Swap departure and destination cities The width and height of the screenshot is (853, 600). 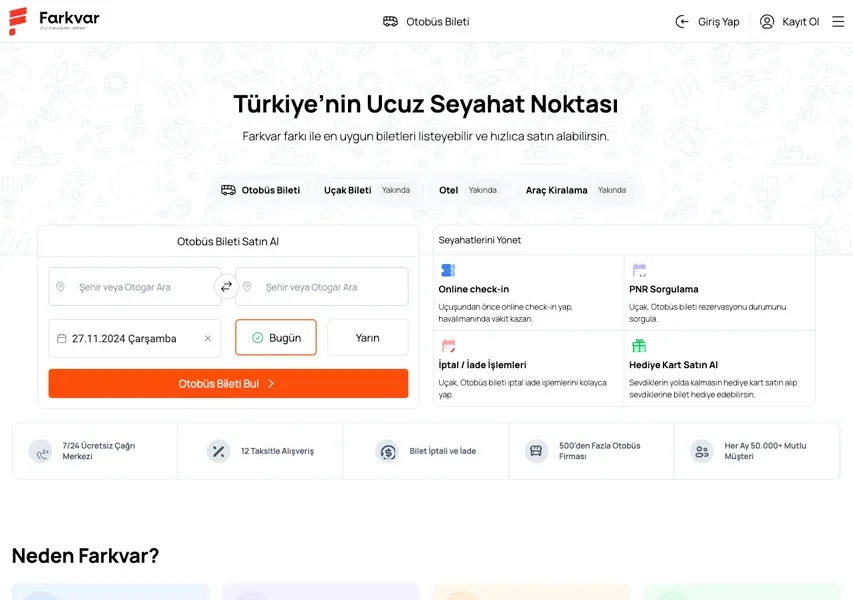226,286
